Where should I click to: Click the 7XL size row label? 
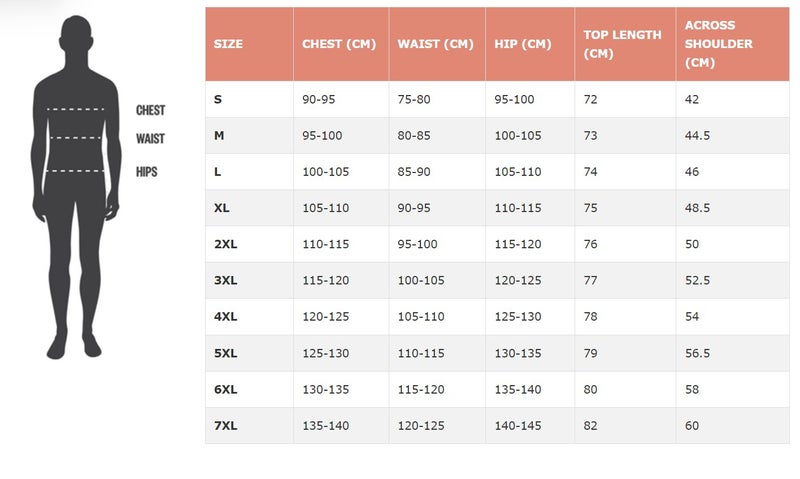[x=226, y=426]
